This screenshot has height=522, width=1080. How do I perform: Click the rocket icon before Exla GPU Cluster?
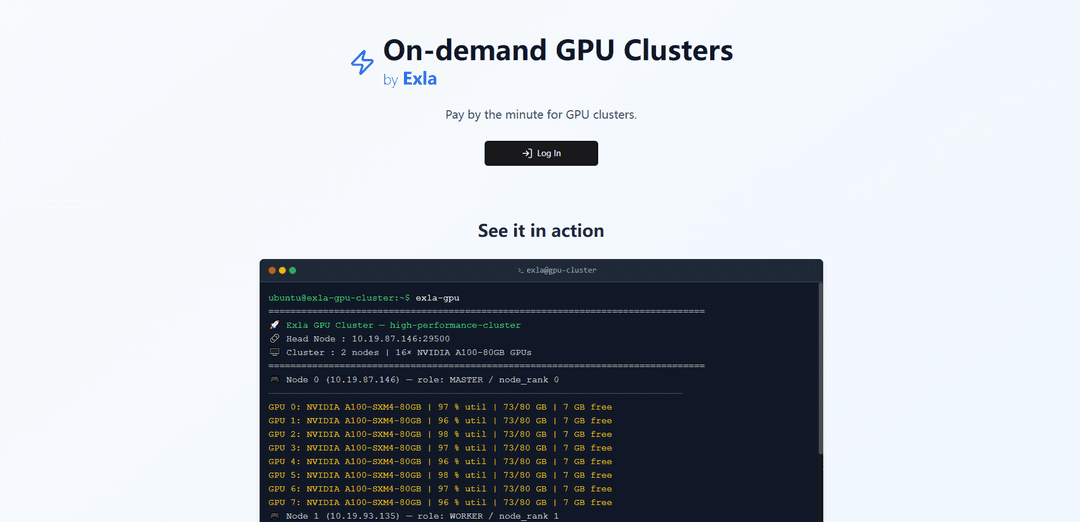point(274,325)
